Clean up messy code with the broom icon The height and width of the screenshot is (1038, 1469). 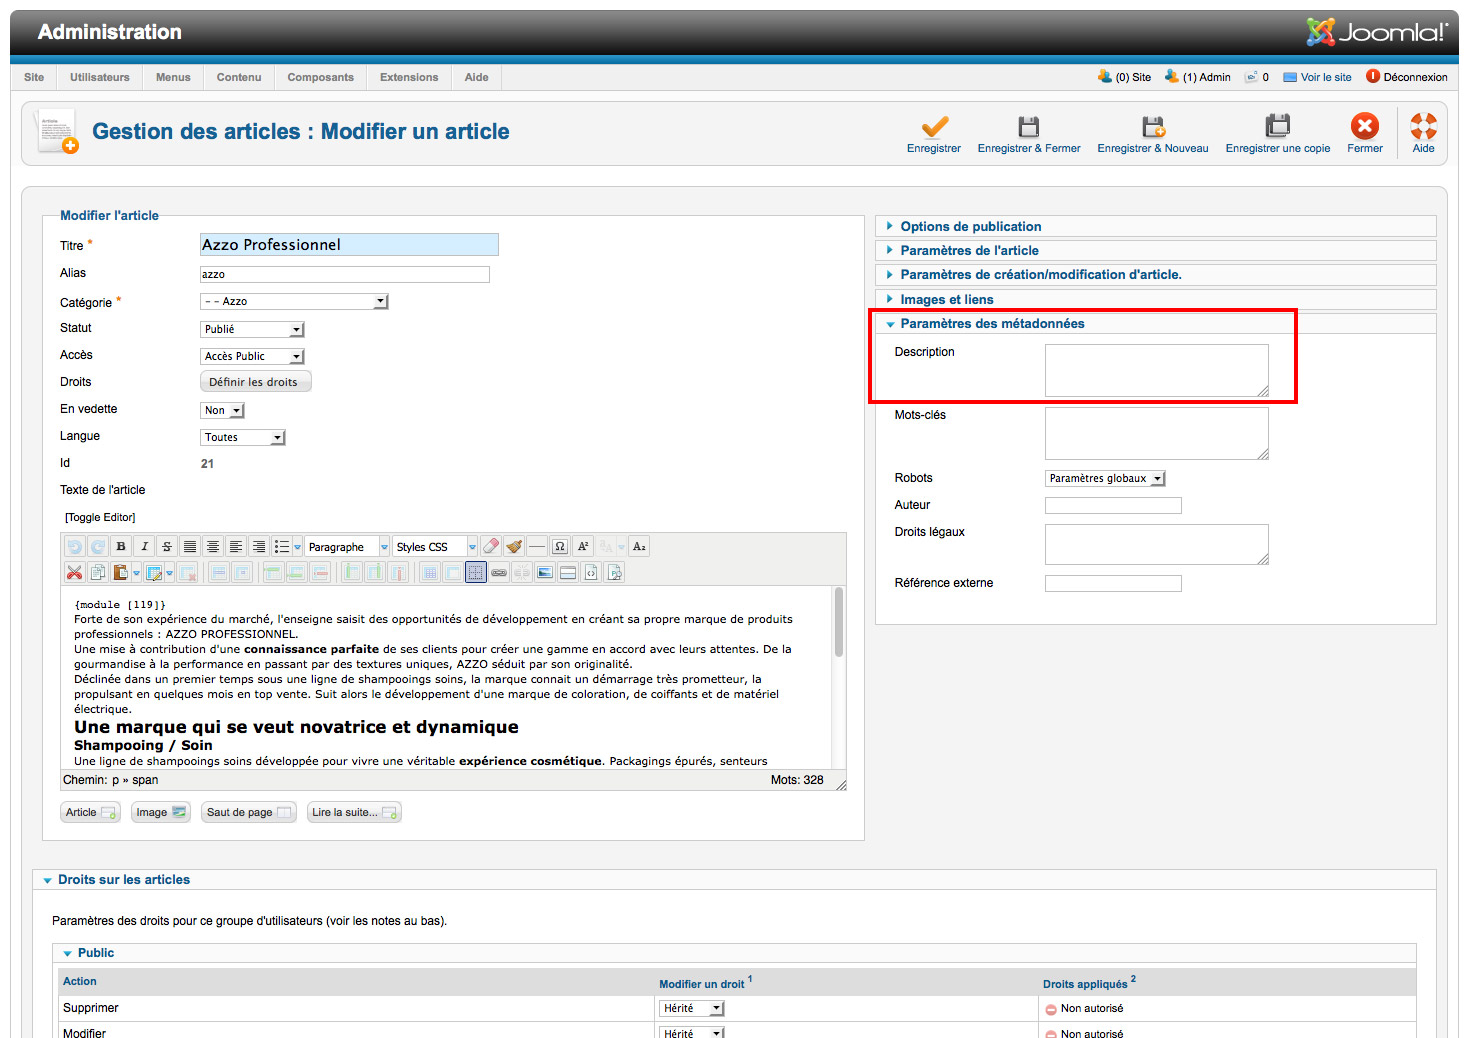point(514,547)
